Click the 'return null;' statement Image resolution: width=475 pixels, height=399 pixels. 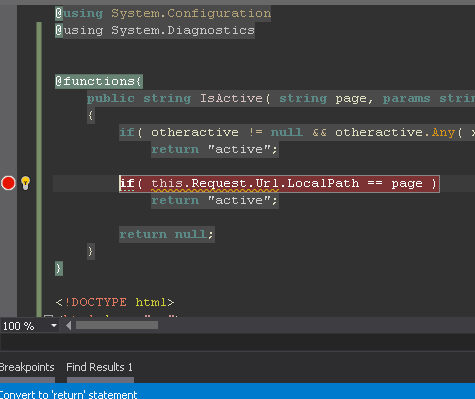(x=167, y=234)
